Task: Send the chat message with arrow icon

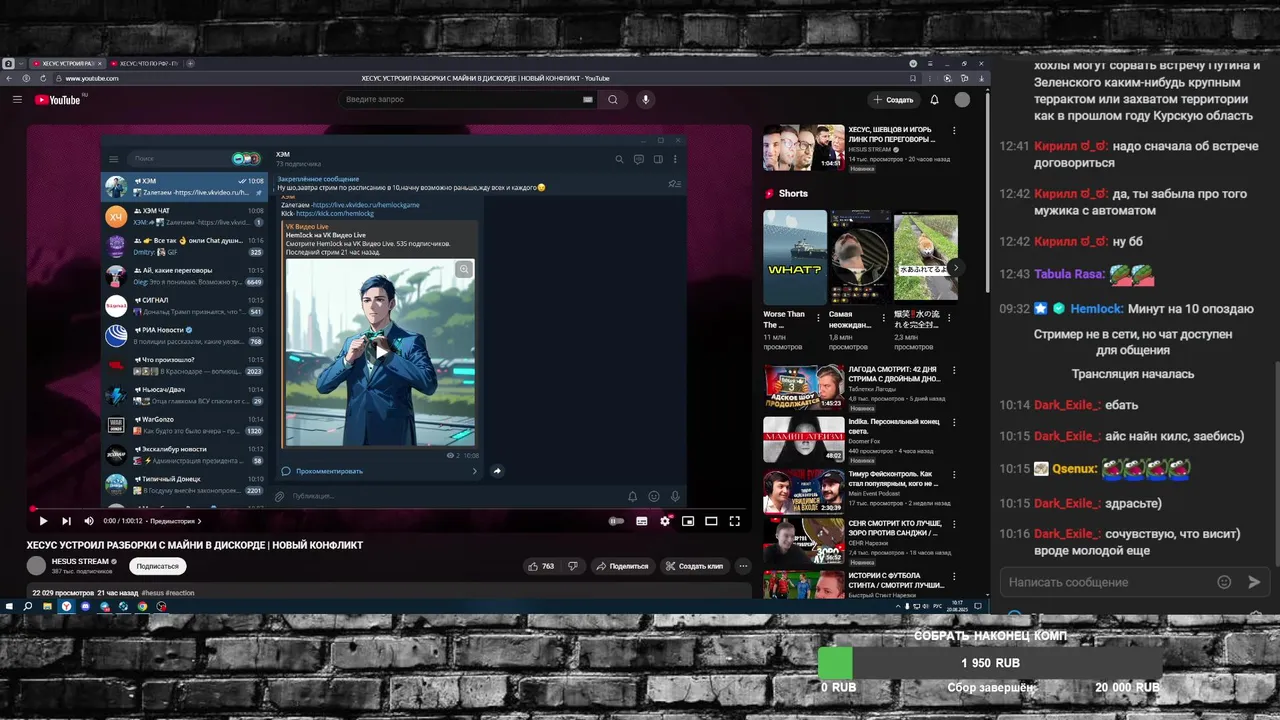Action: [1254, 582]
